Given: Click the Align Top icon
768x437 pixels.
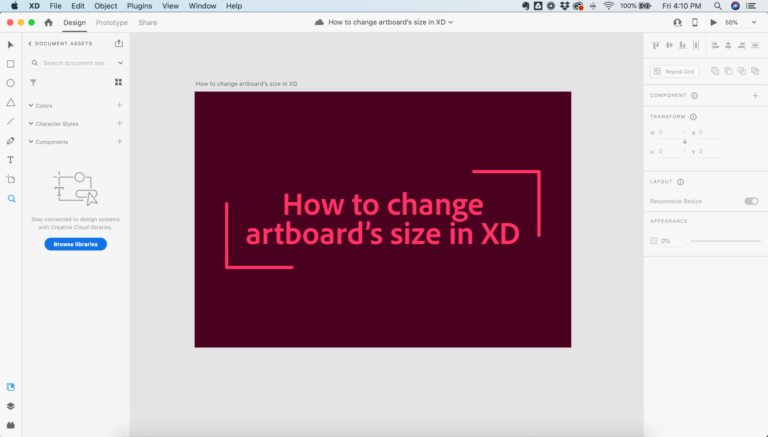Looking at the screenshot, I should pos(656,45).
